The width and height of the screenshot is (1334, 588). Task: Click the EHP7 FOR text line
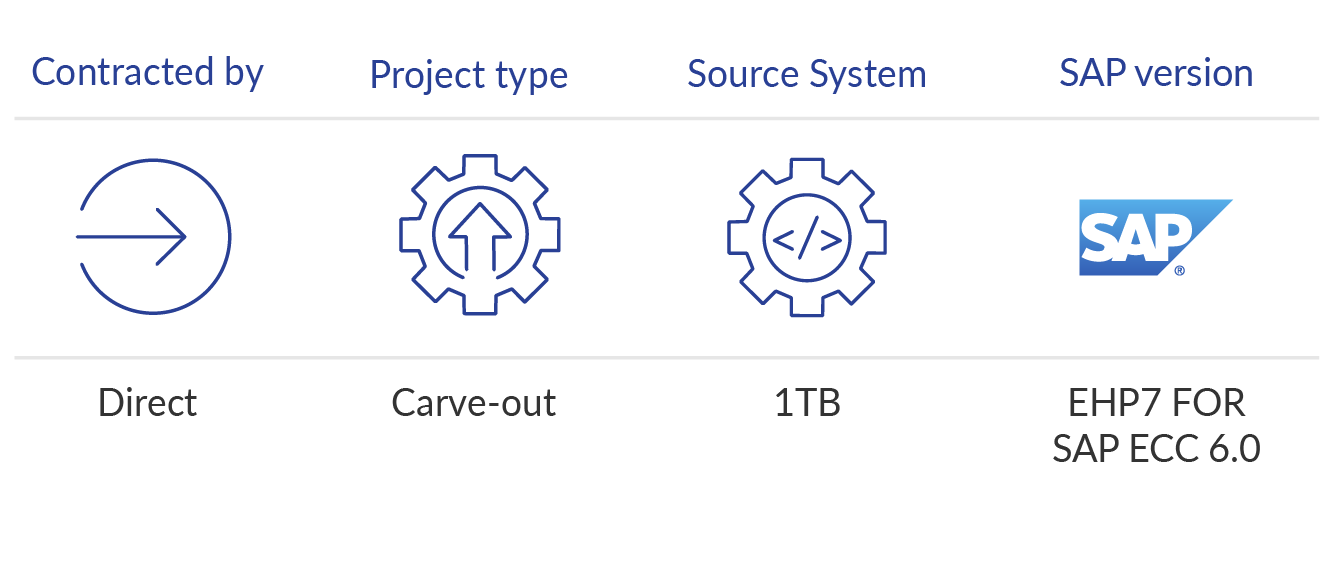[x=1157, y=403]
